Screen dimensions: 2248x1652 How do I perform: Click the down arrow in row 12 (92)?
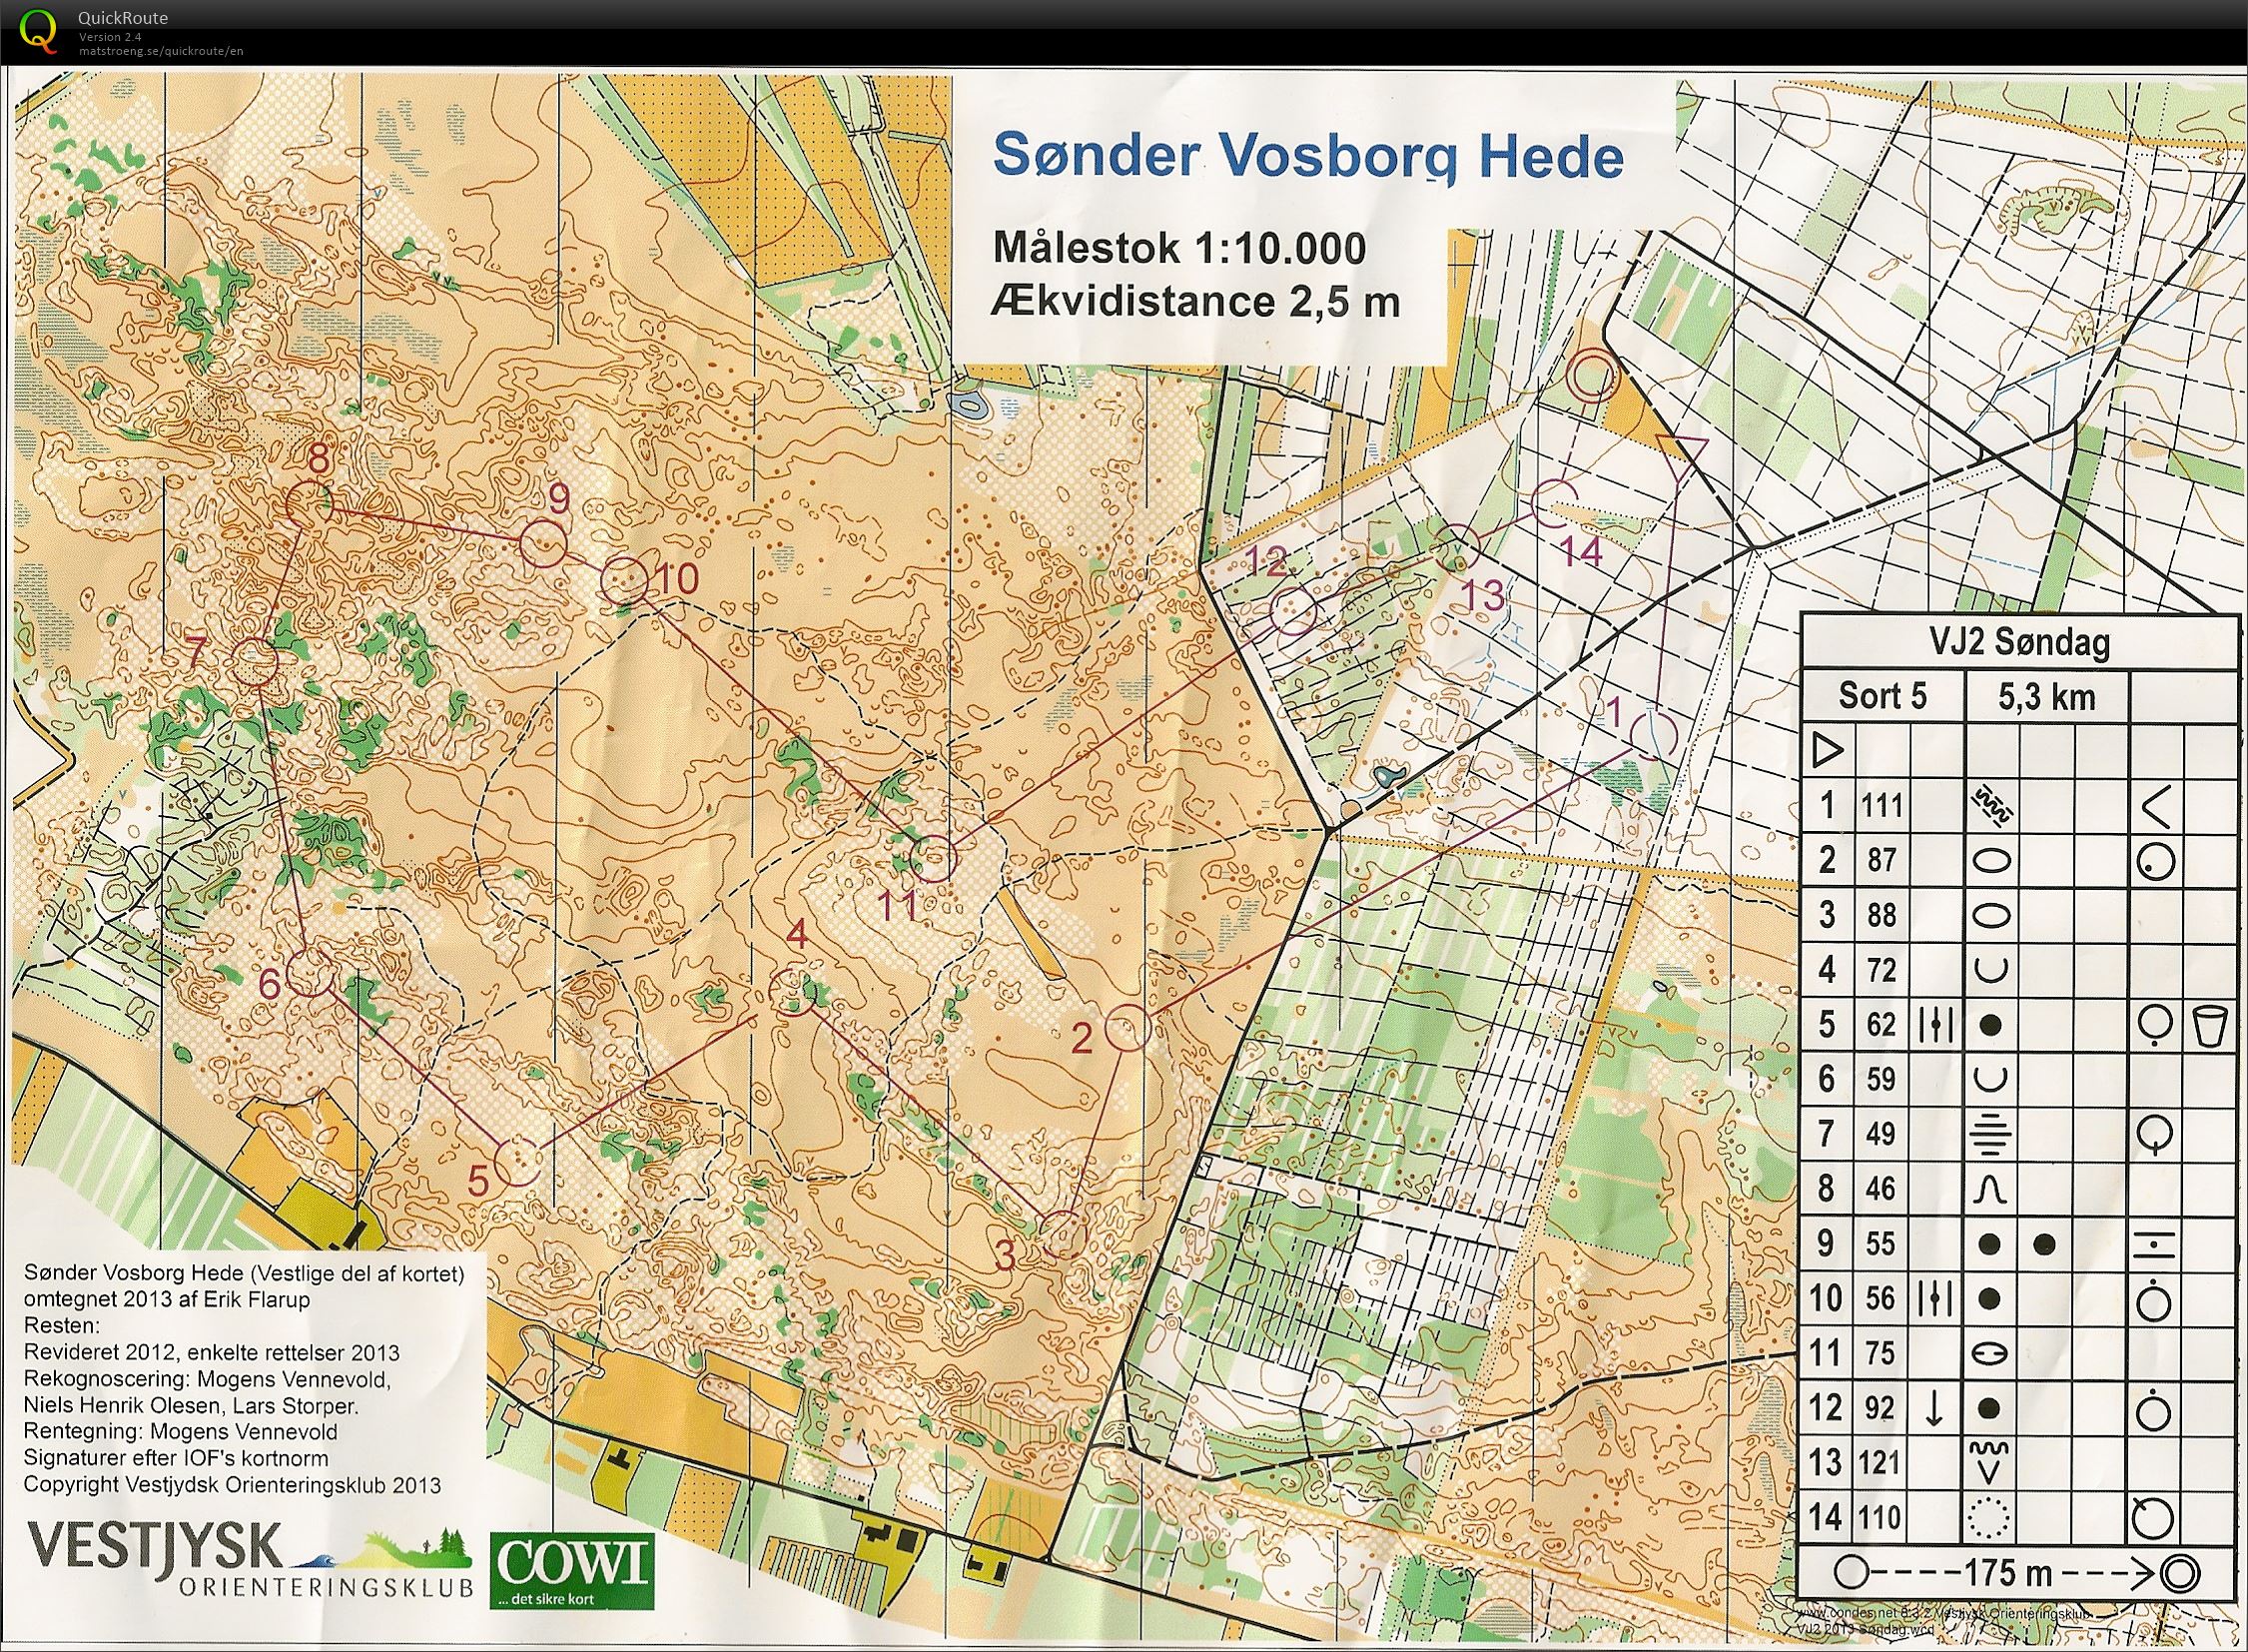(1935, 1408)
